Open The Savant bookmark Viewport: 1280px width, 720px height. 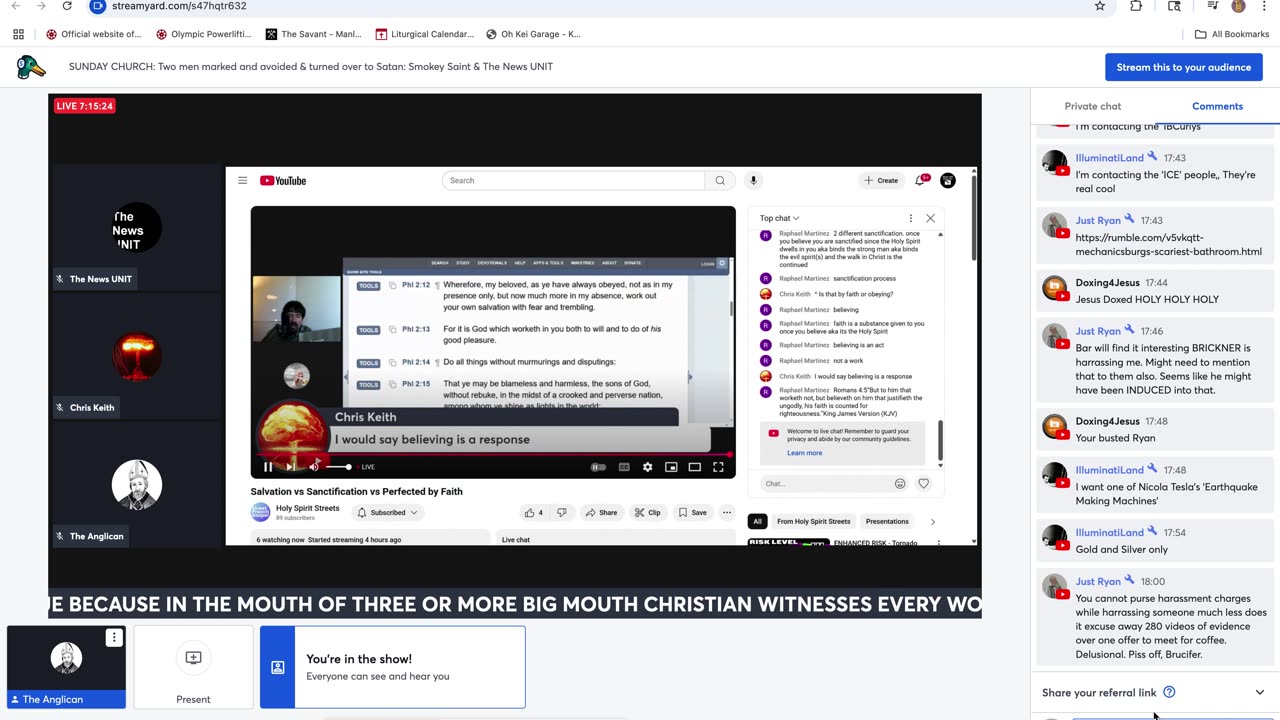coord(314,34)
